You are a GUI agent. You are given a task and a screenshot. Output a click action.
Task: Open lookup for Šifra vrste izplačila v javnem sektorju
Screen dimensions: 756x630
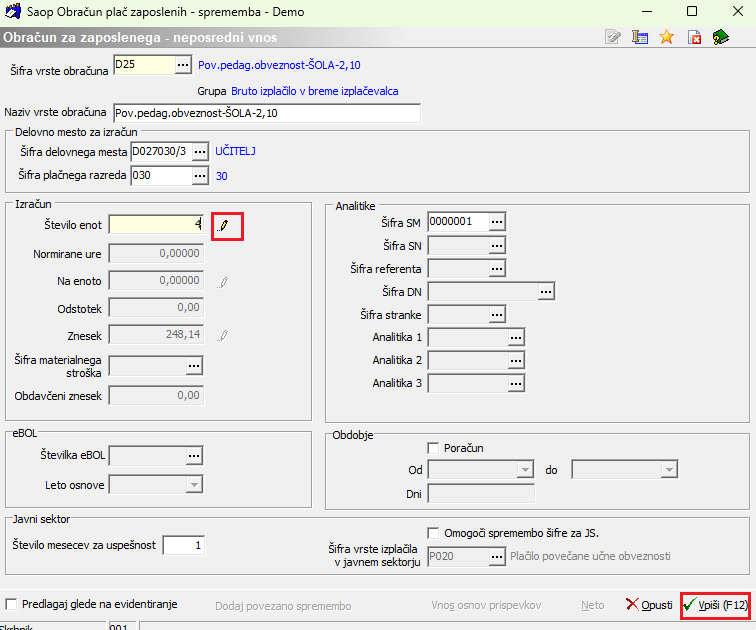497,557
